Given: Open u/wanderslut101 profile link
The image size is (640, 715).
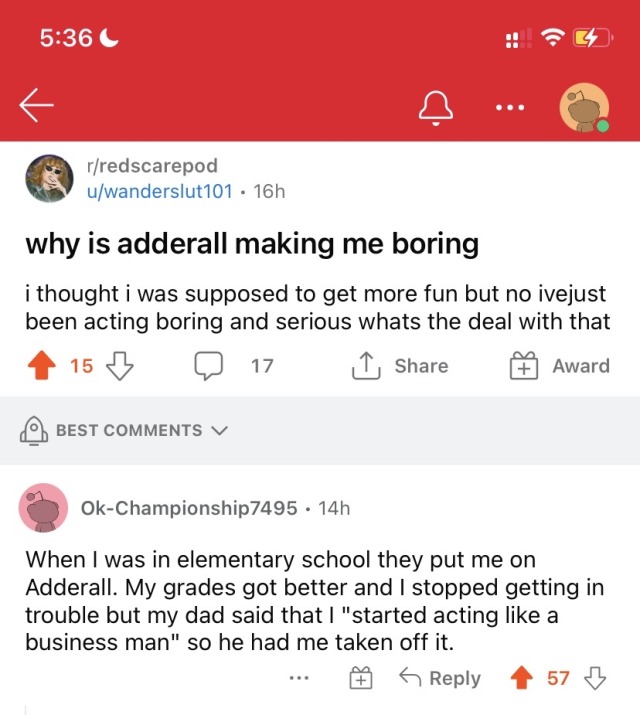Looking at the screenshot, I should [x=160, y=190].
